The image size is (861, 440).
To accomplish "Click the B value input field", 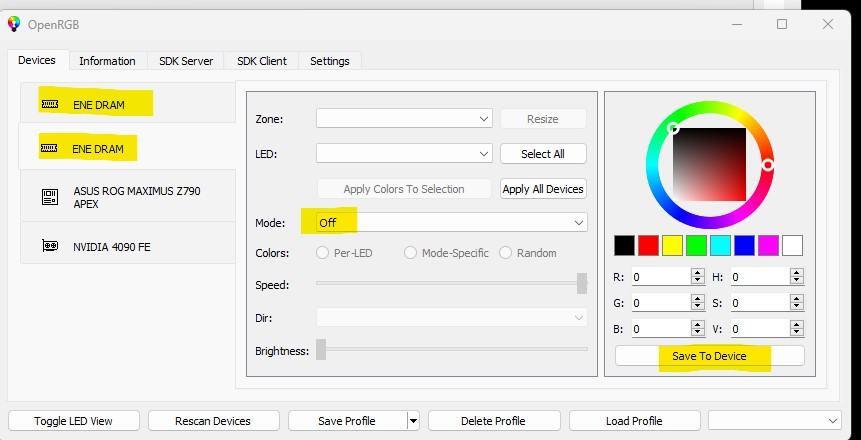I will tap(662, 328).
